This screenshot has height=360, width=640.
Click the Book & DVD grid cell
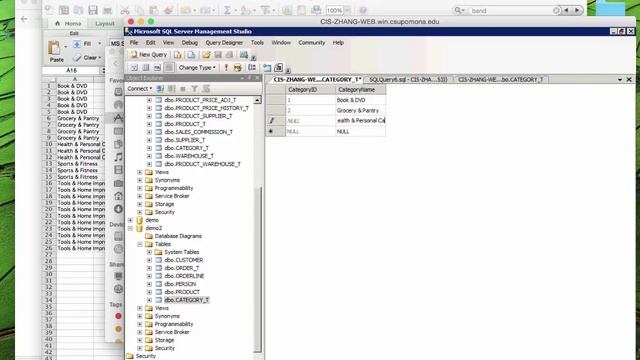pyautogui.click(x=360, y=100)
